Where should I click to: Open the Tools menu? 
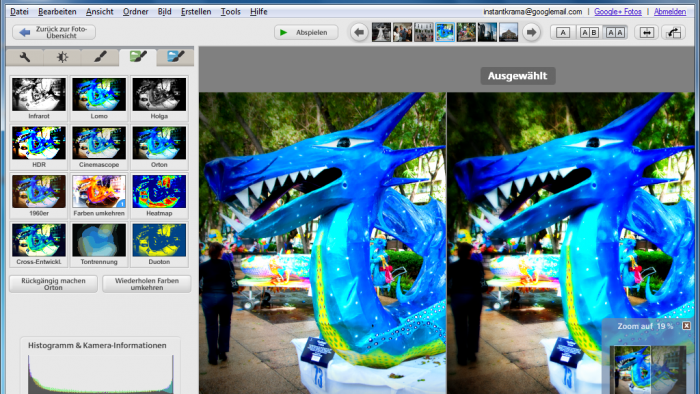coord(230,12)
